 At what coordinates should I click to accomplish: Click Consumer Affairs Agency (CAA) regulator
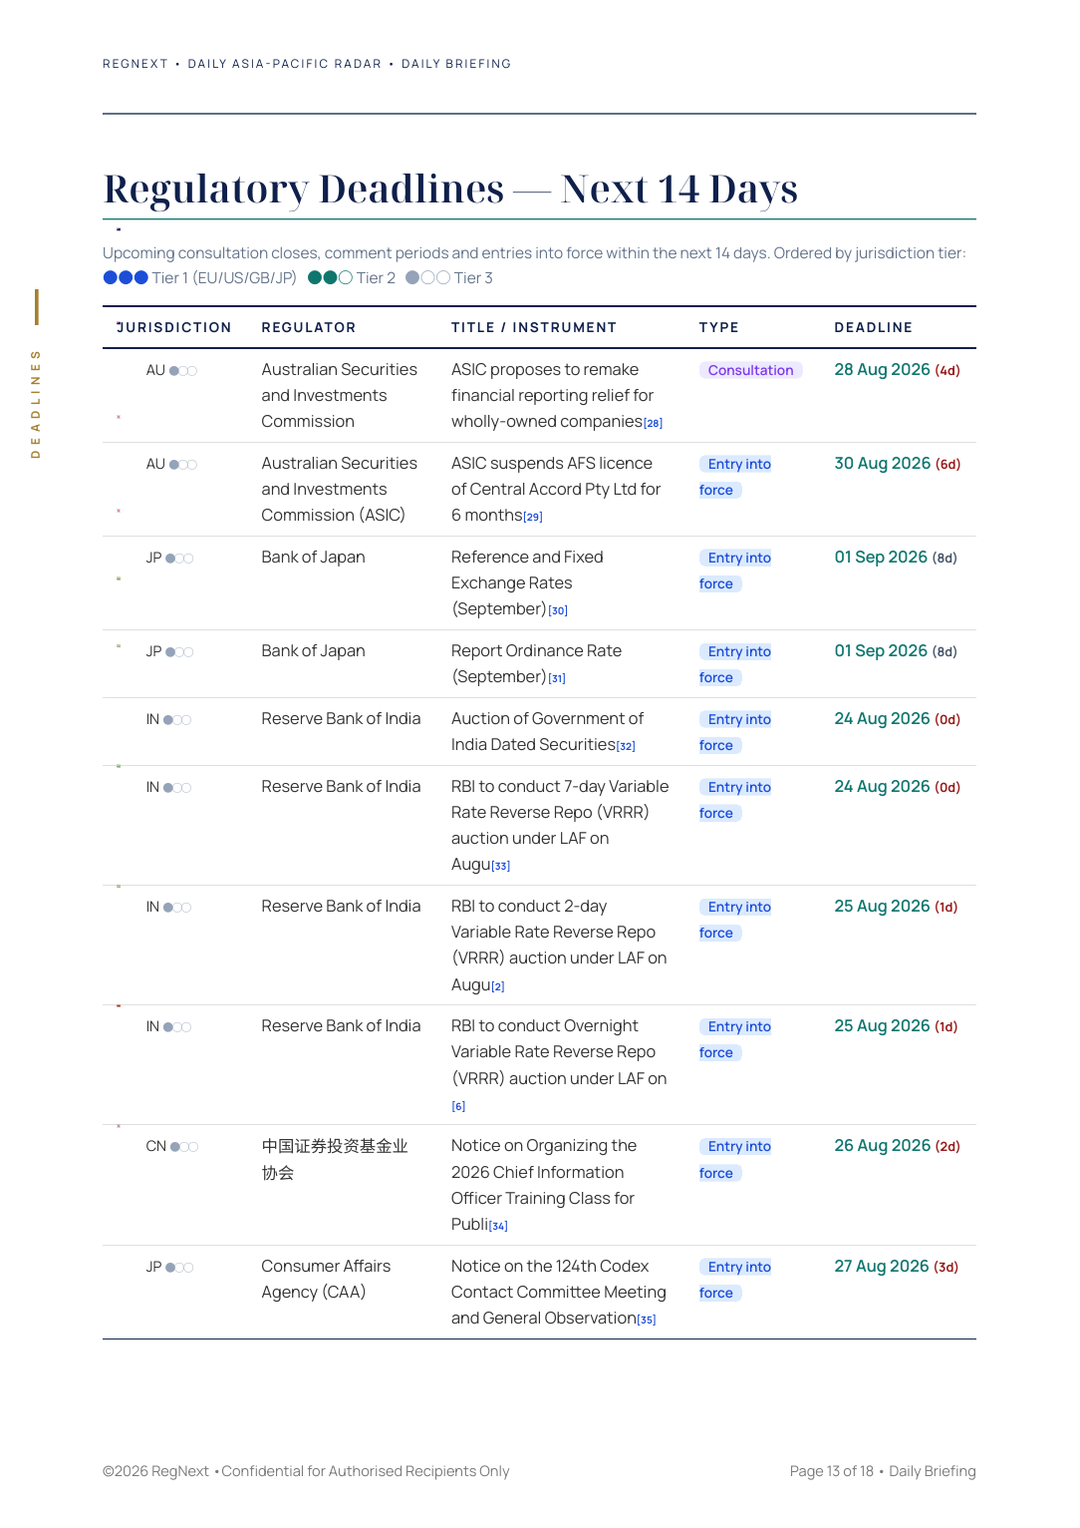pos(326,1279)
